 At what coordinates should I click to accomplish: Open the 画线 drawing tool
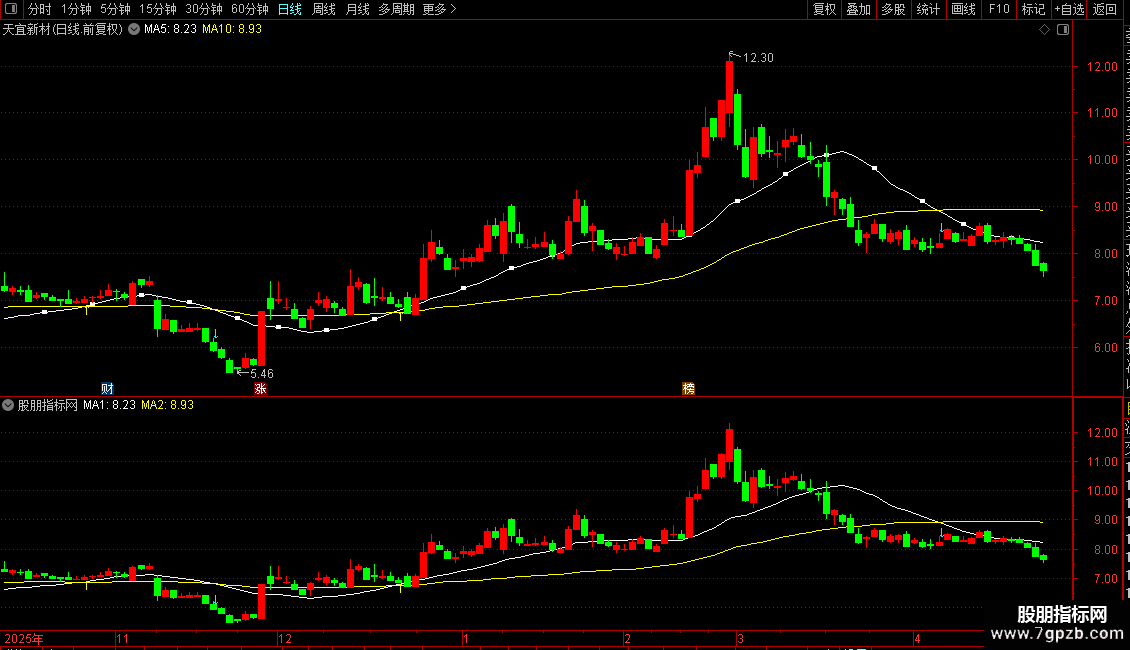963,9
